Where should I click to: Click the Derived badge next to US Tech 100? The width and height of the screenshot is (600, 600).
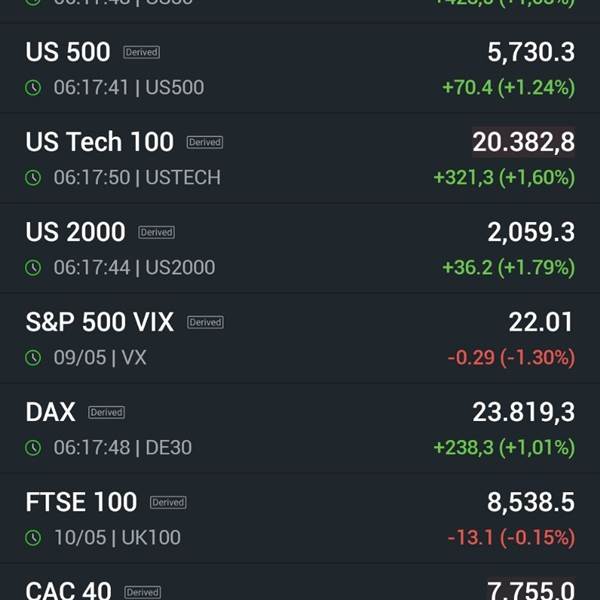tap(205, 142)
